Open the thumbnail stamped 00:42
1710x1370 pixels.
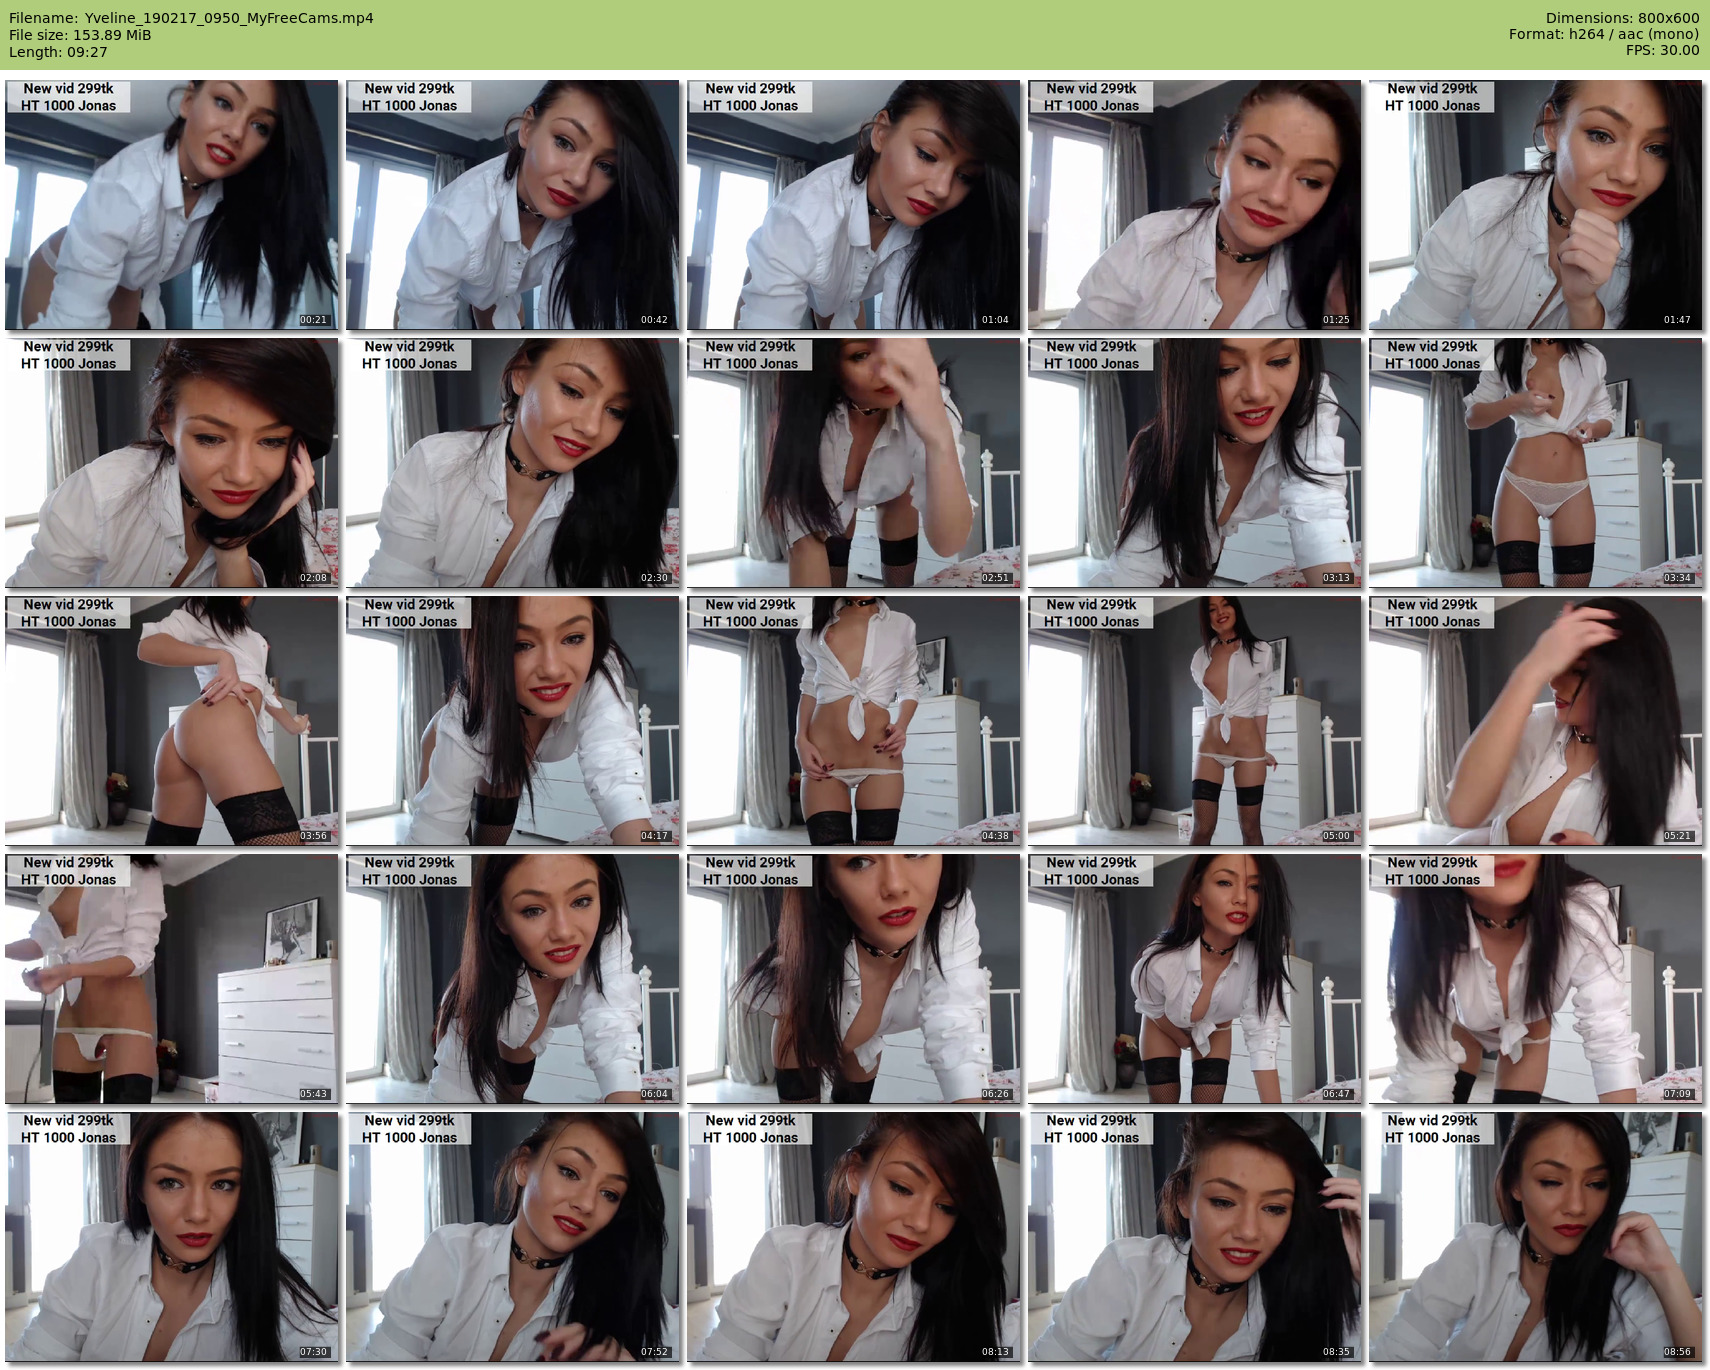(x=513, y=205)
